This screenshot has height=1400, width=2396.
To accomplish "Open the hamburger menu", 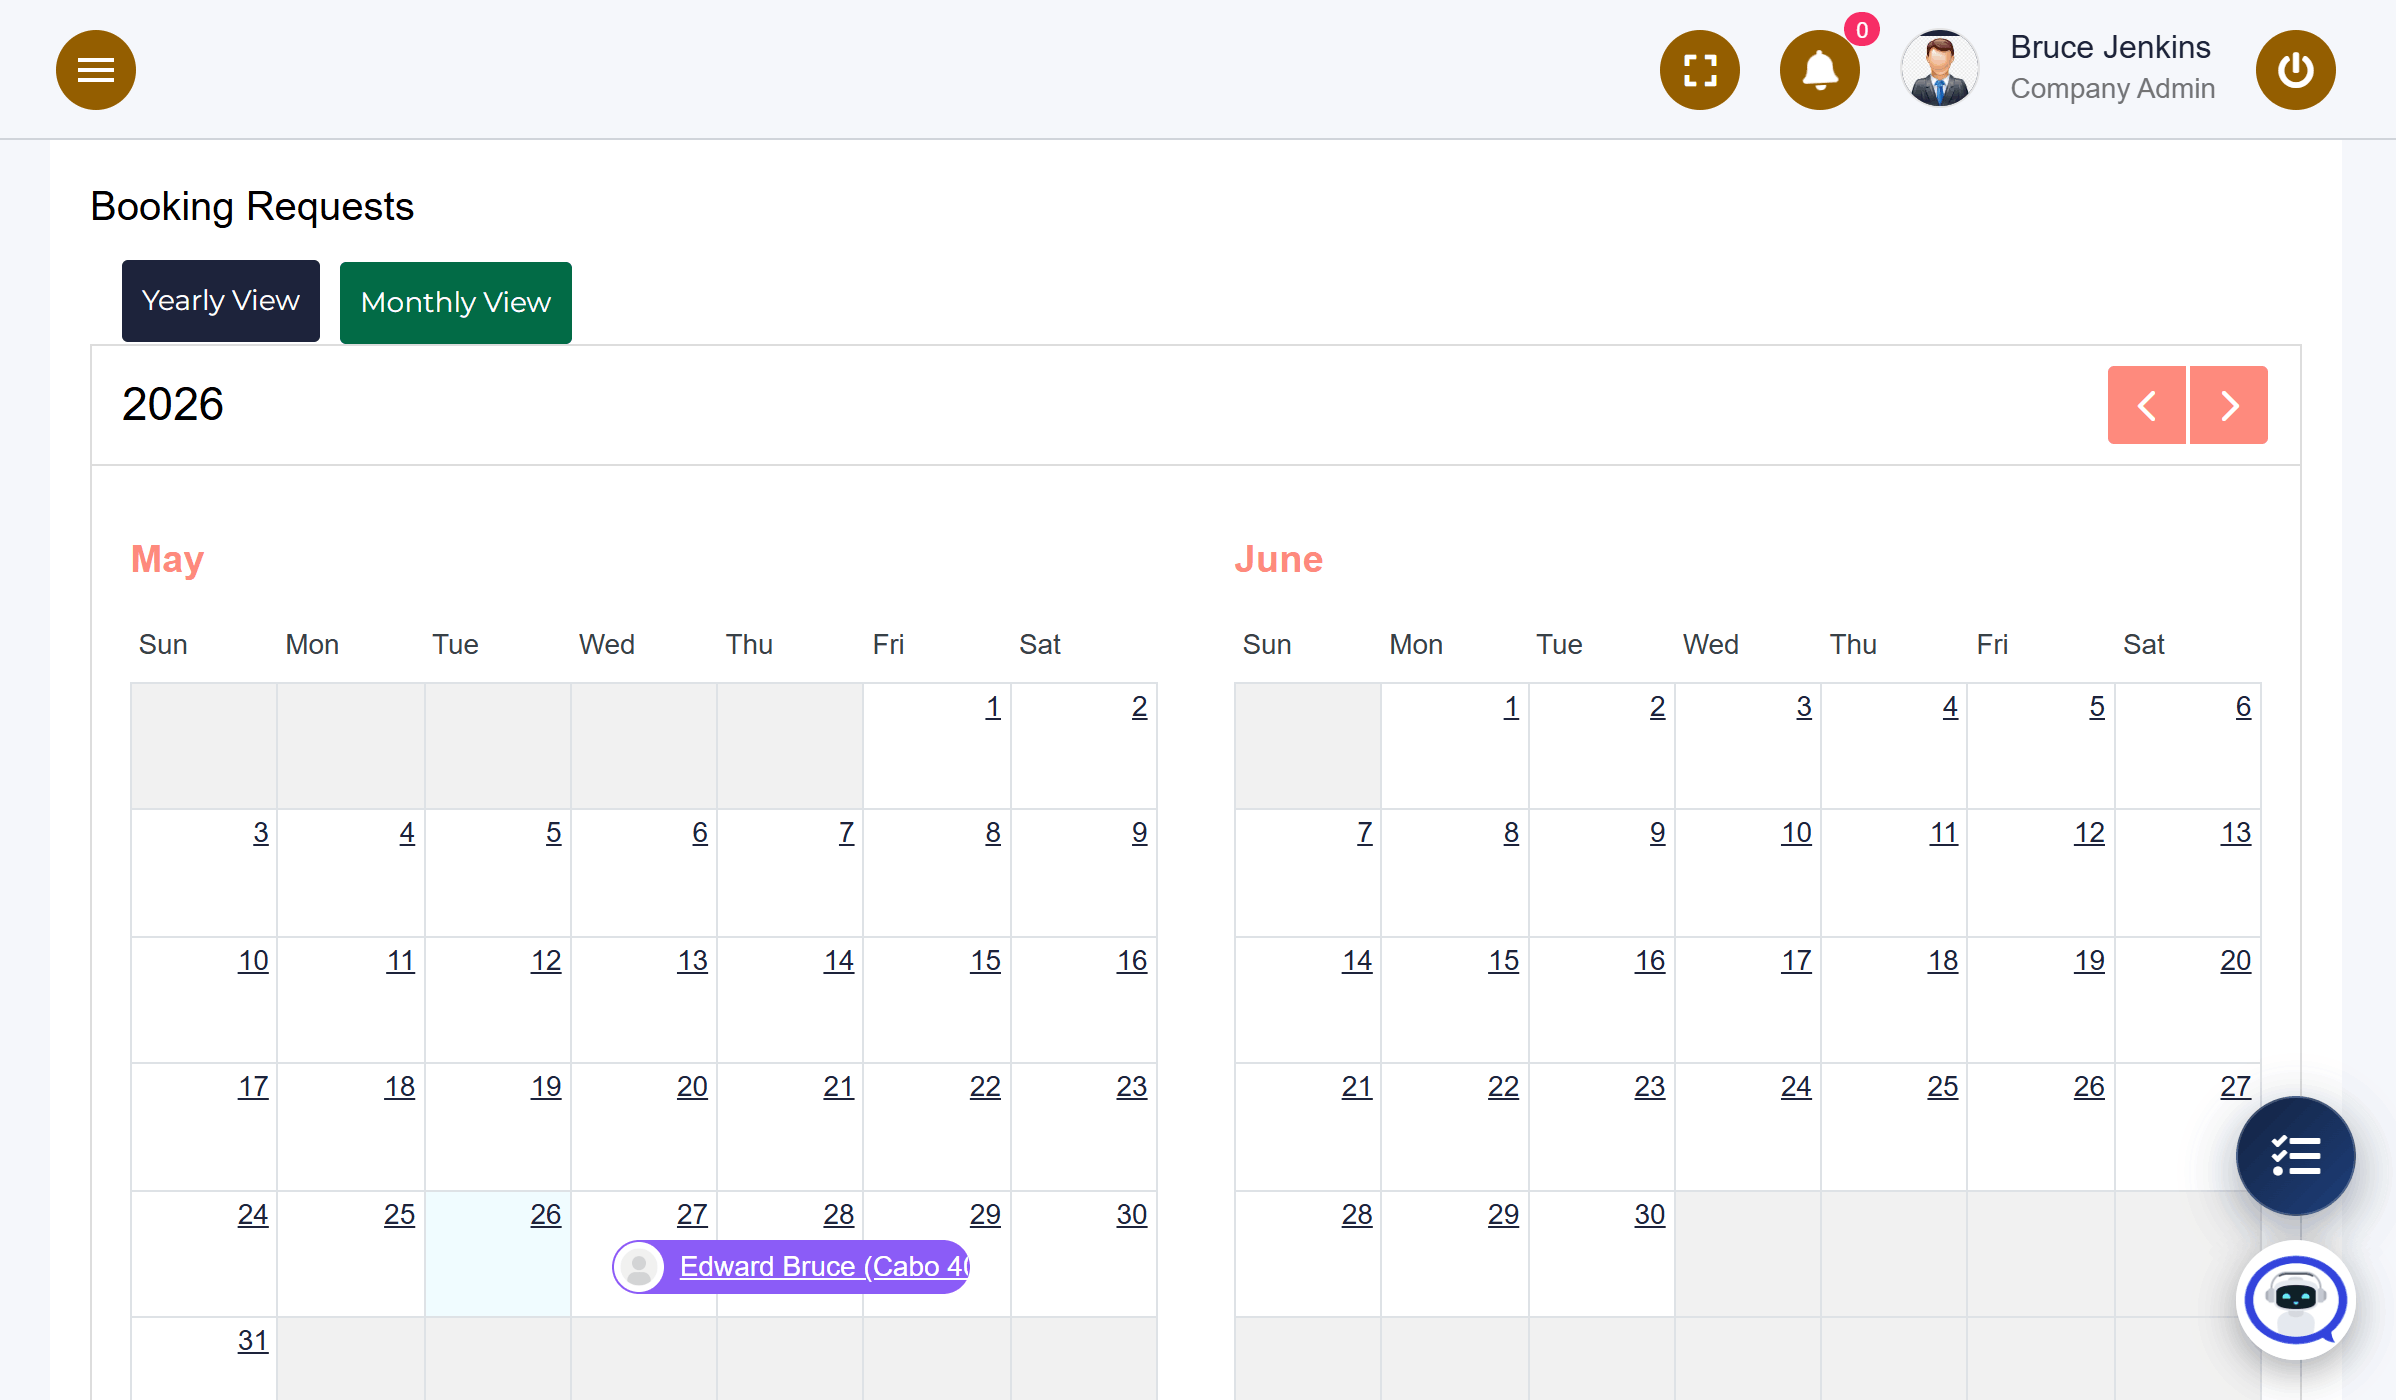I will pos(96,70).
